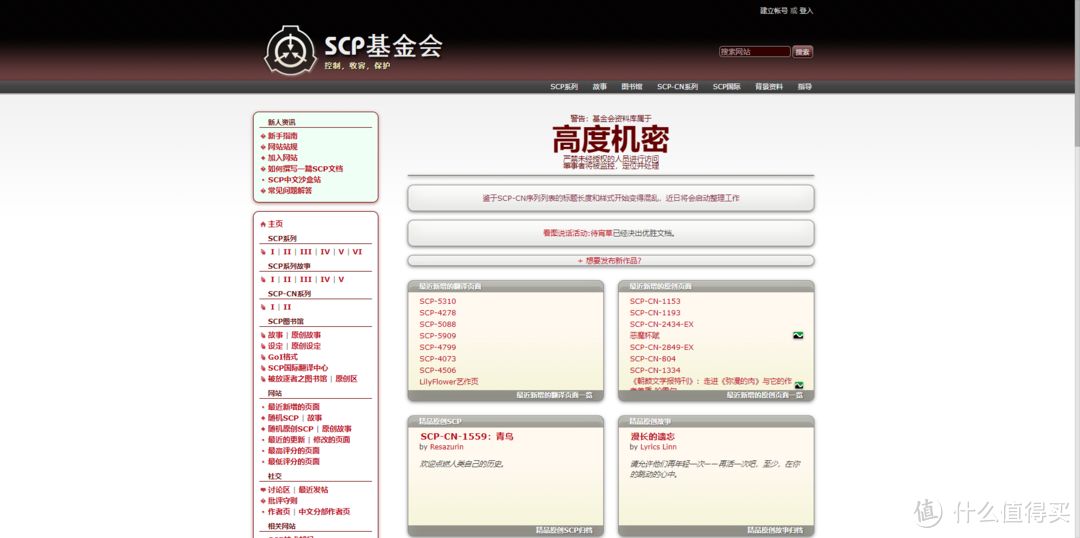Open the 原创故事 link beside 故事
The height and width of the screenshot is (538, 1080).
pos(306,335)
